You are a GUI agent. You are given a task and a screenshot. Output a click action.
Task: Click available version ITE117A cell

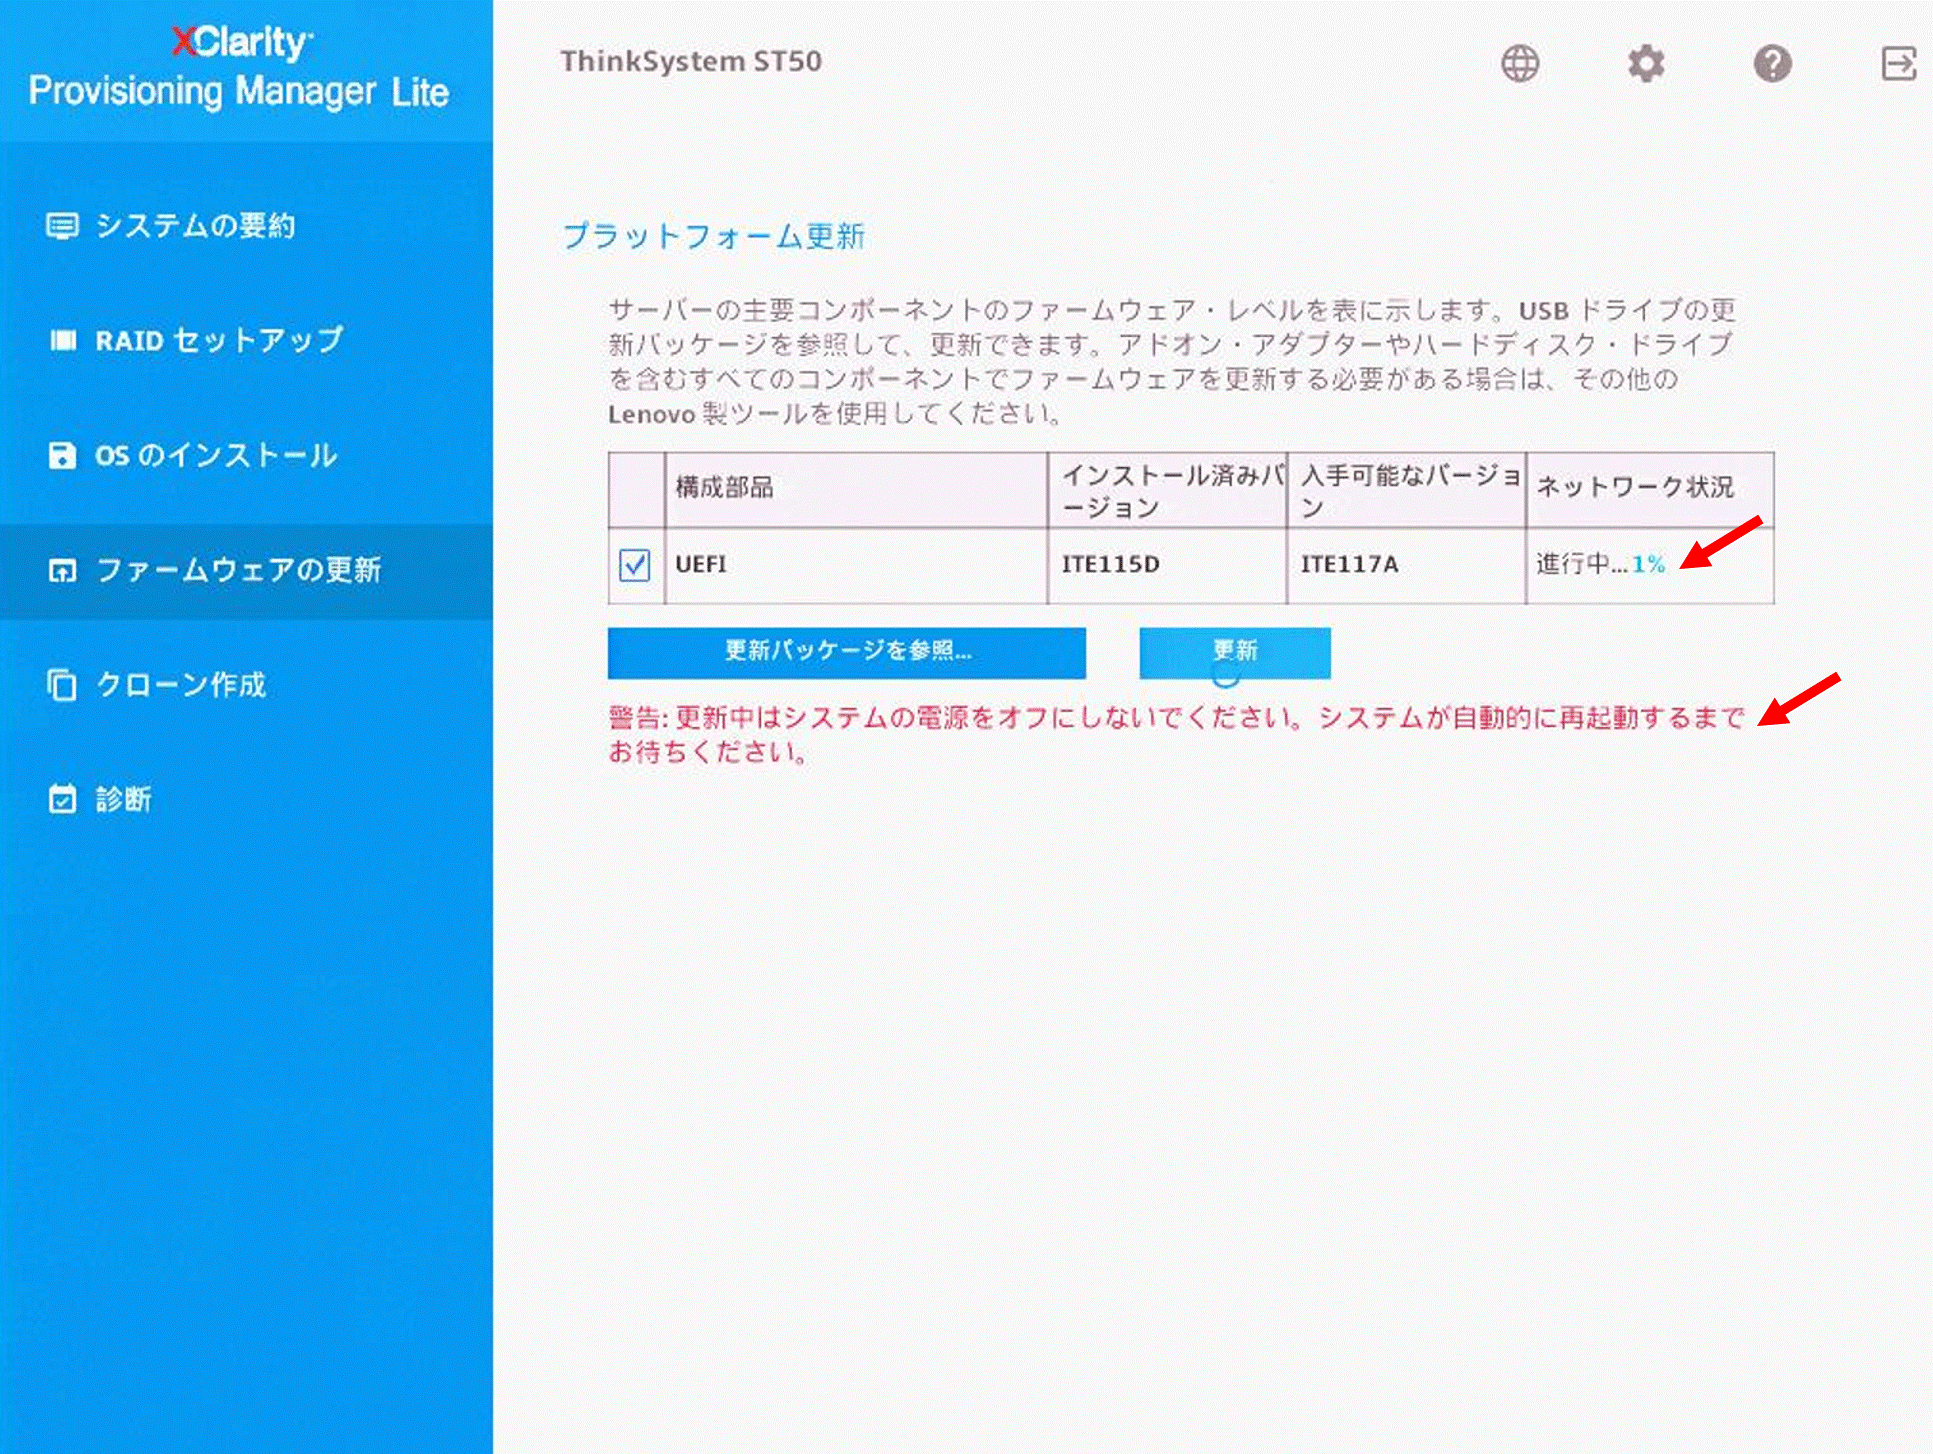1406,565
